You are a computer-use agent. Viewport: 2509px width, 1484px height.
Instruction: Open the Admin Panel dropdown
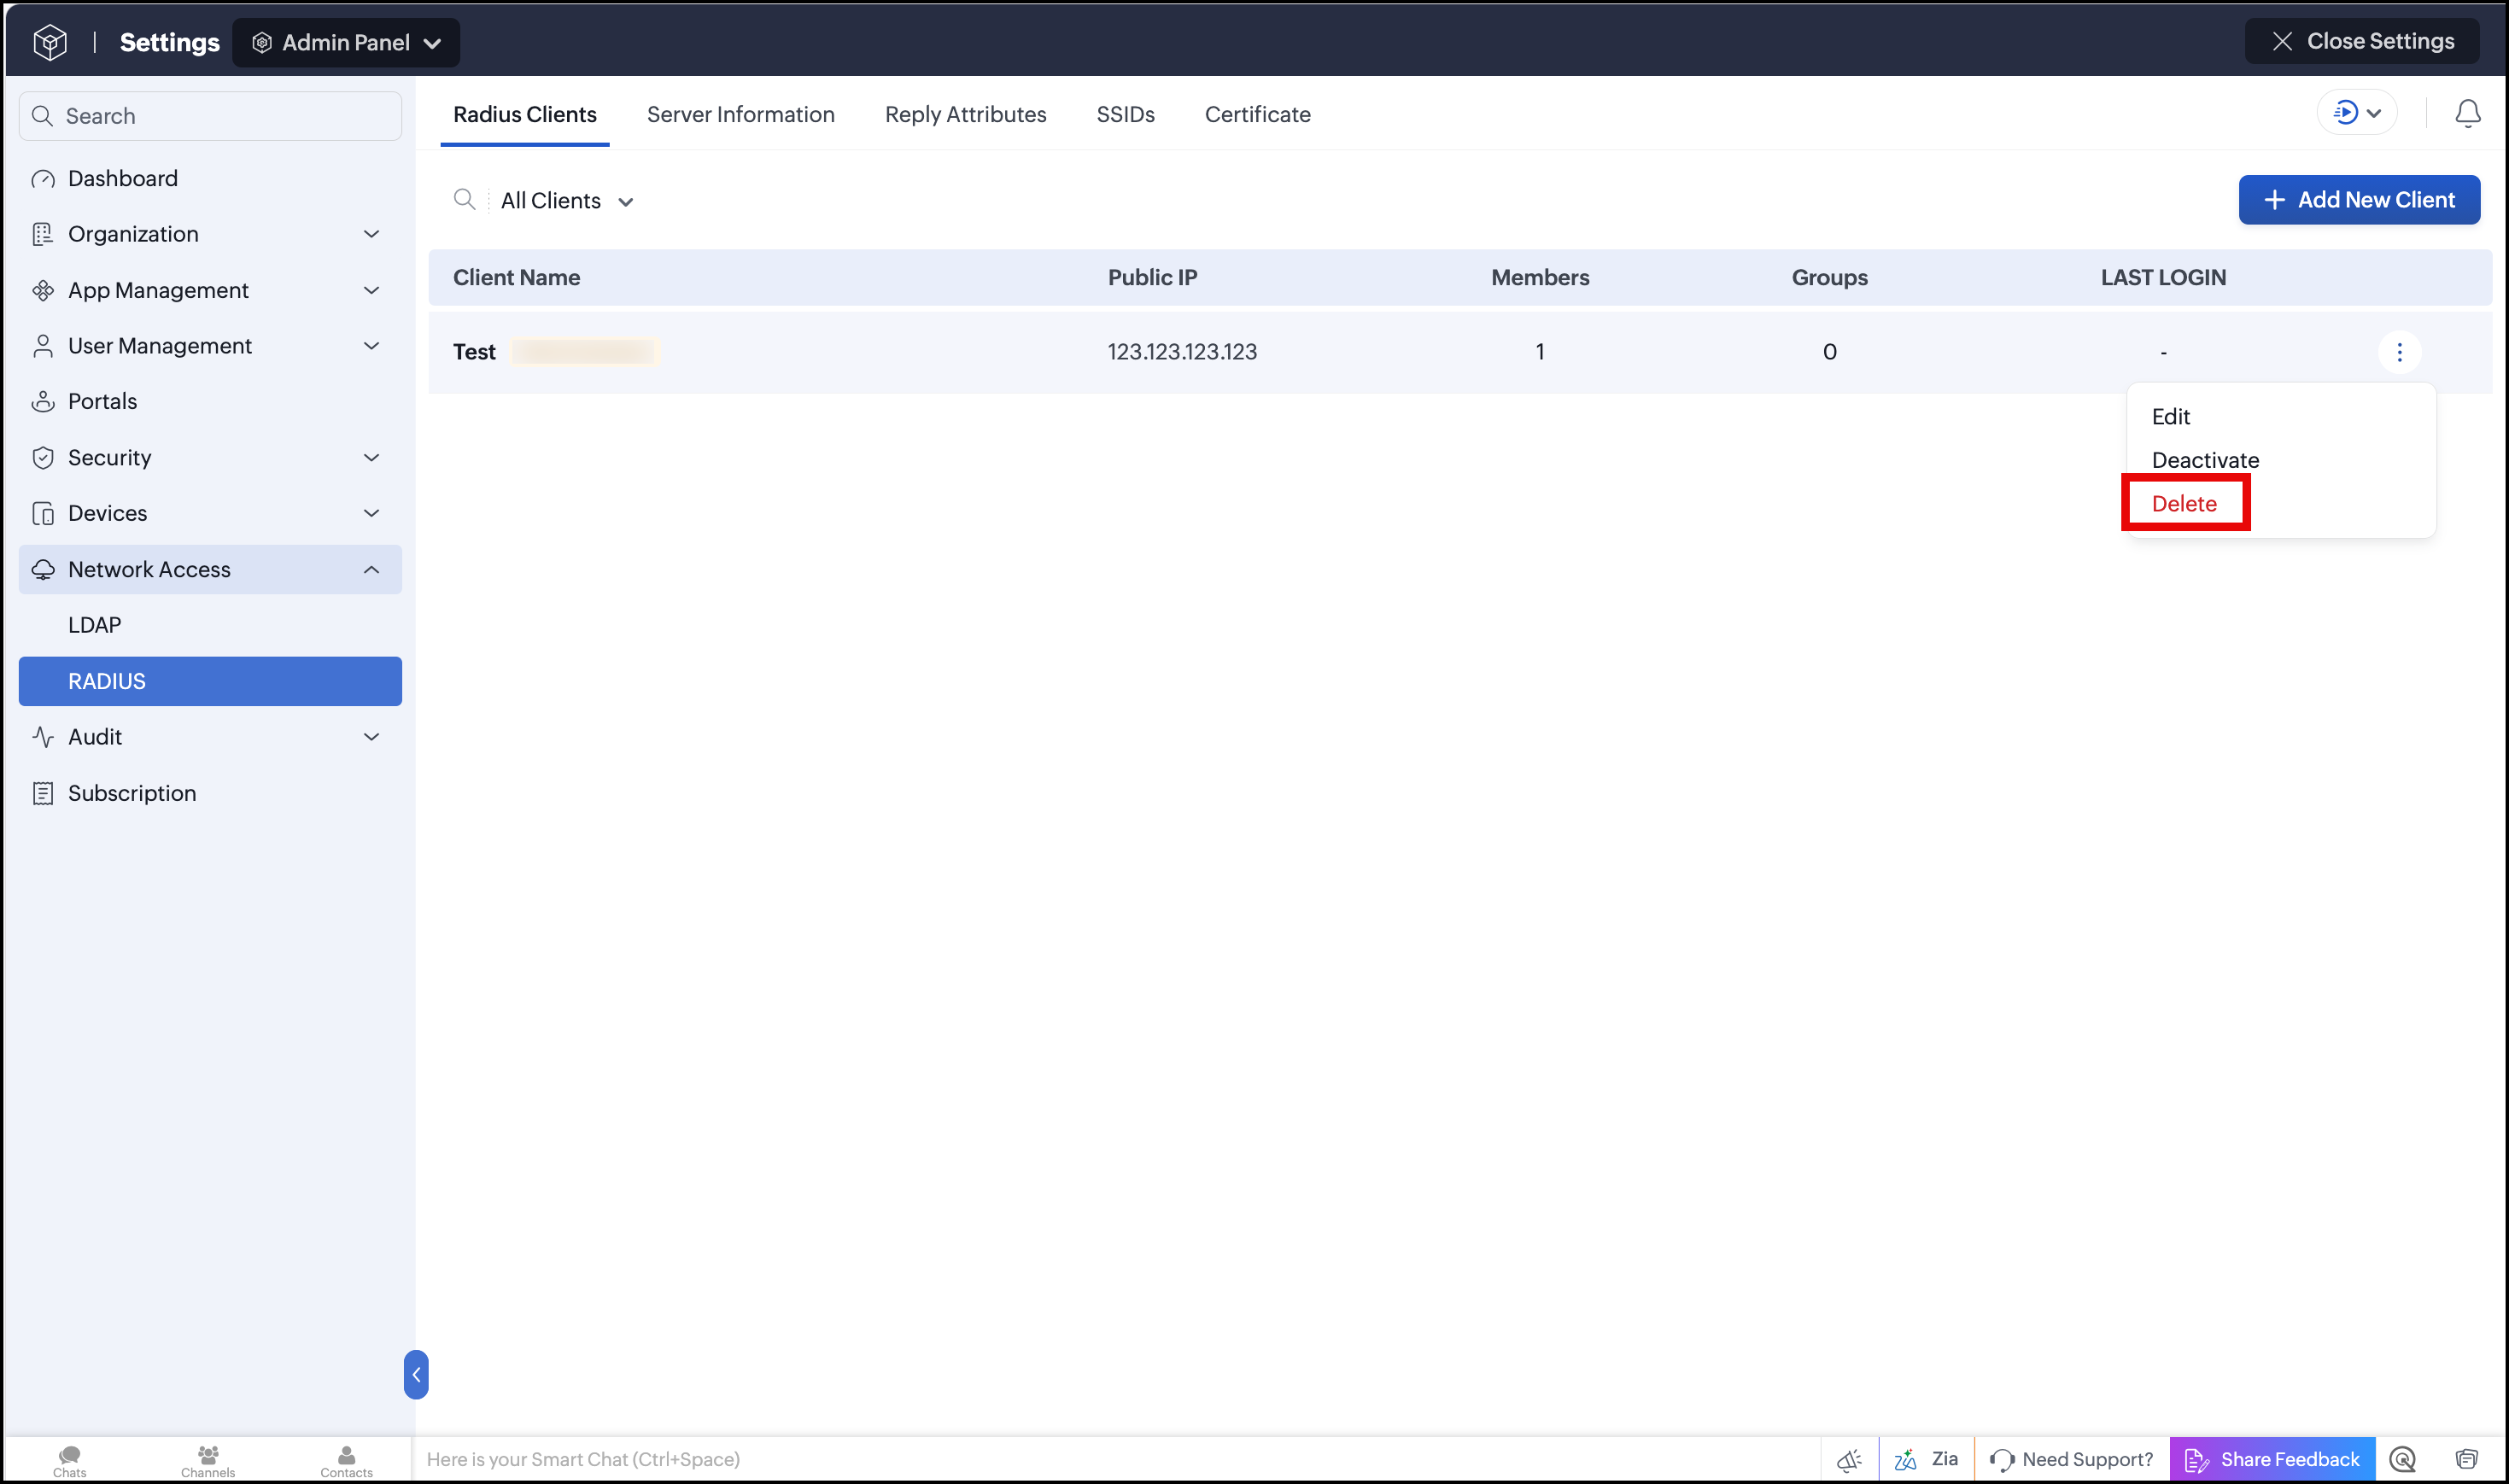click(x=346, y=43)
